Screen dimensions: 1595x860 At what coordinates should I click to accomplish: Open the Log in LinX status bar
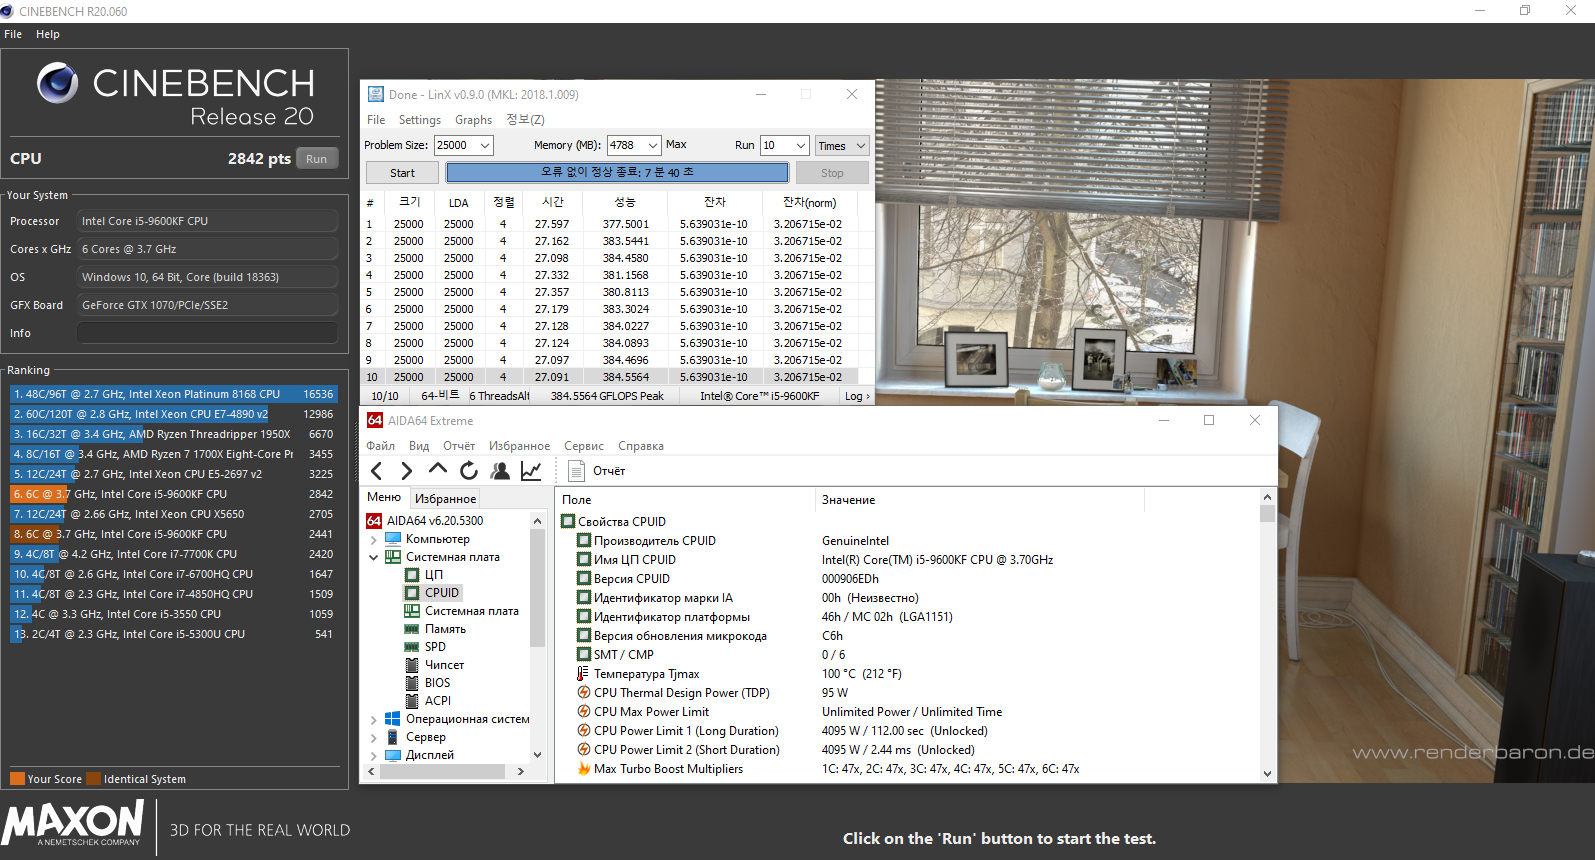pos(857,396)
